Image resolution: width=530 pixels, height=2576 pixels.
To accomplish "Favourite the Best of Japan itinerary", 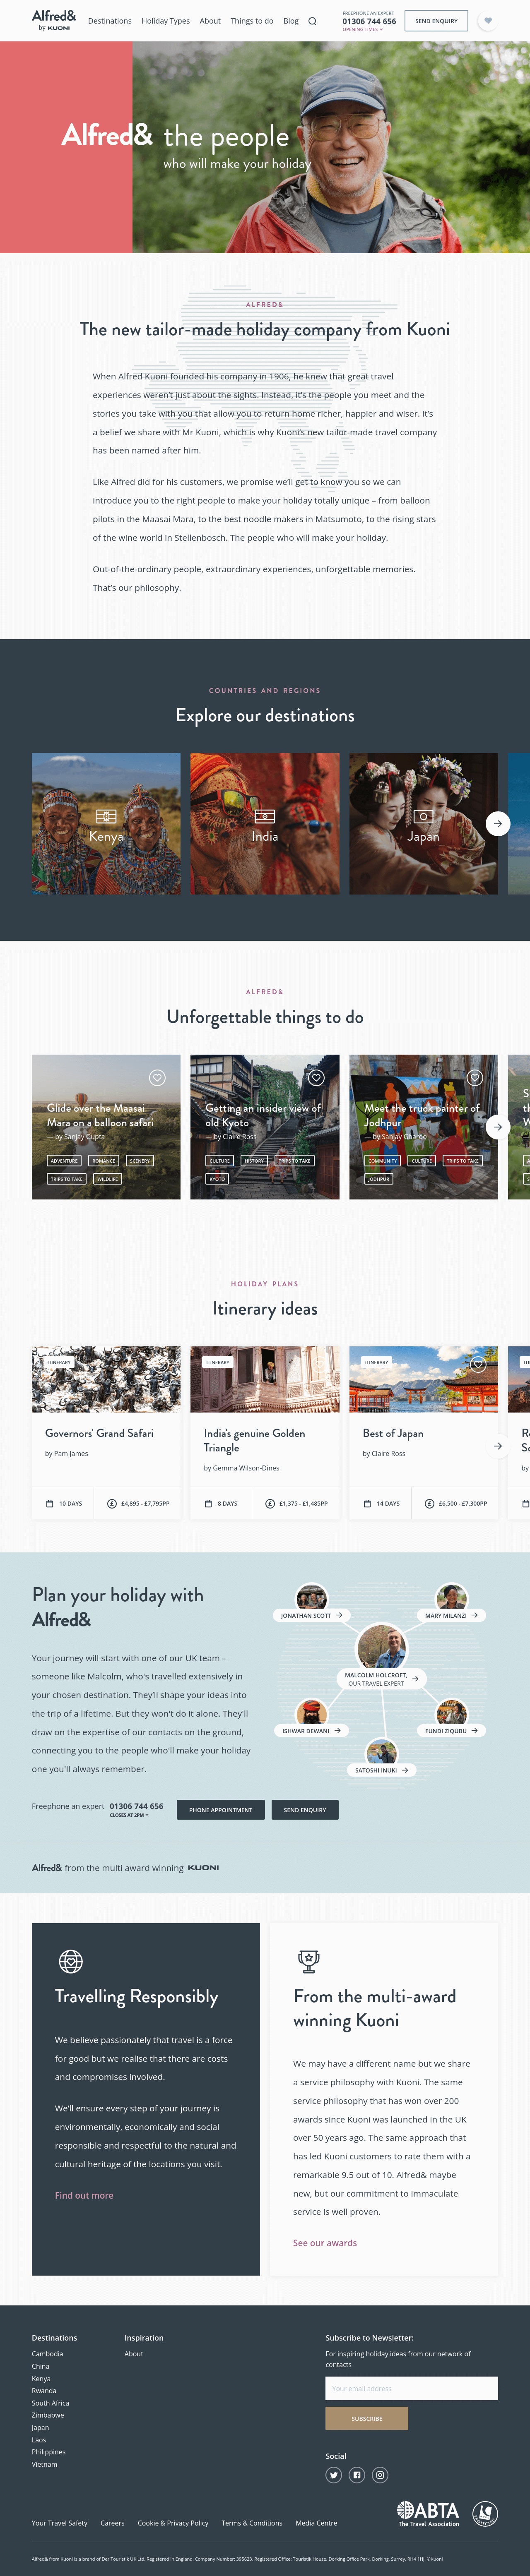I will click(x=478, y=1365).
